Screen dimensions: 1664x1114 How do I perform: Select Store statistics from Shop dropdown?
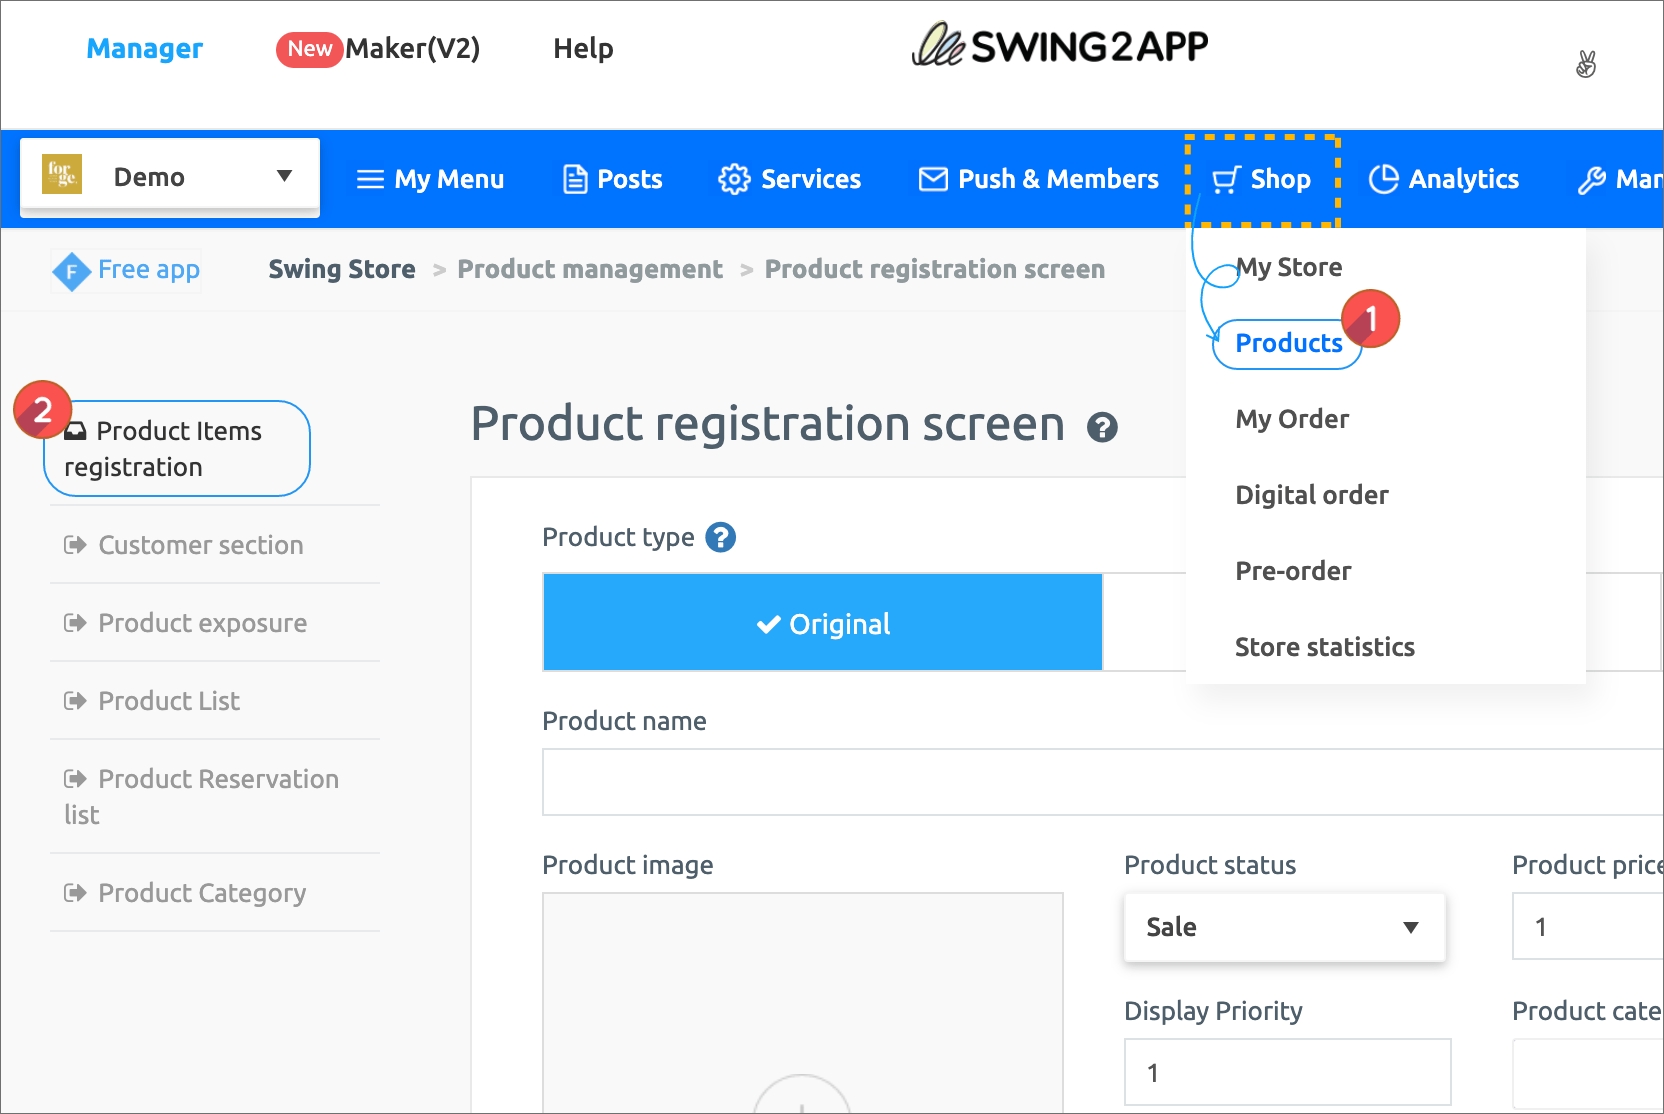click(1325, 647)
